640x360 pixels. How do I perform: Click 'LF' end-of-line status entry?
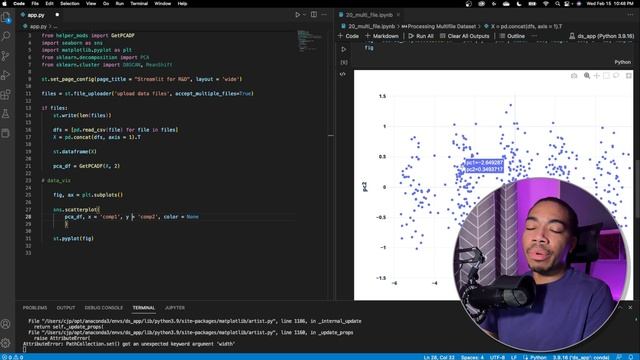pyautogui.click(x=514, y=357)
